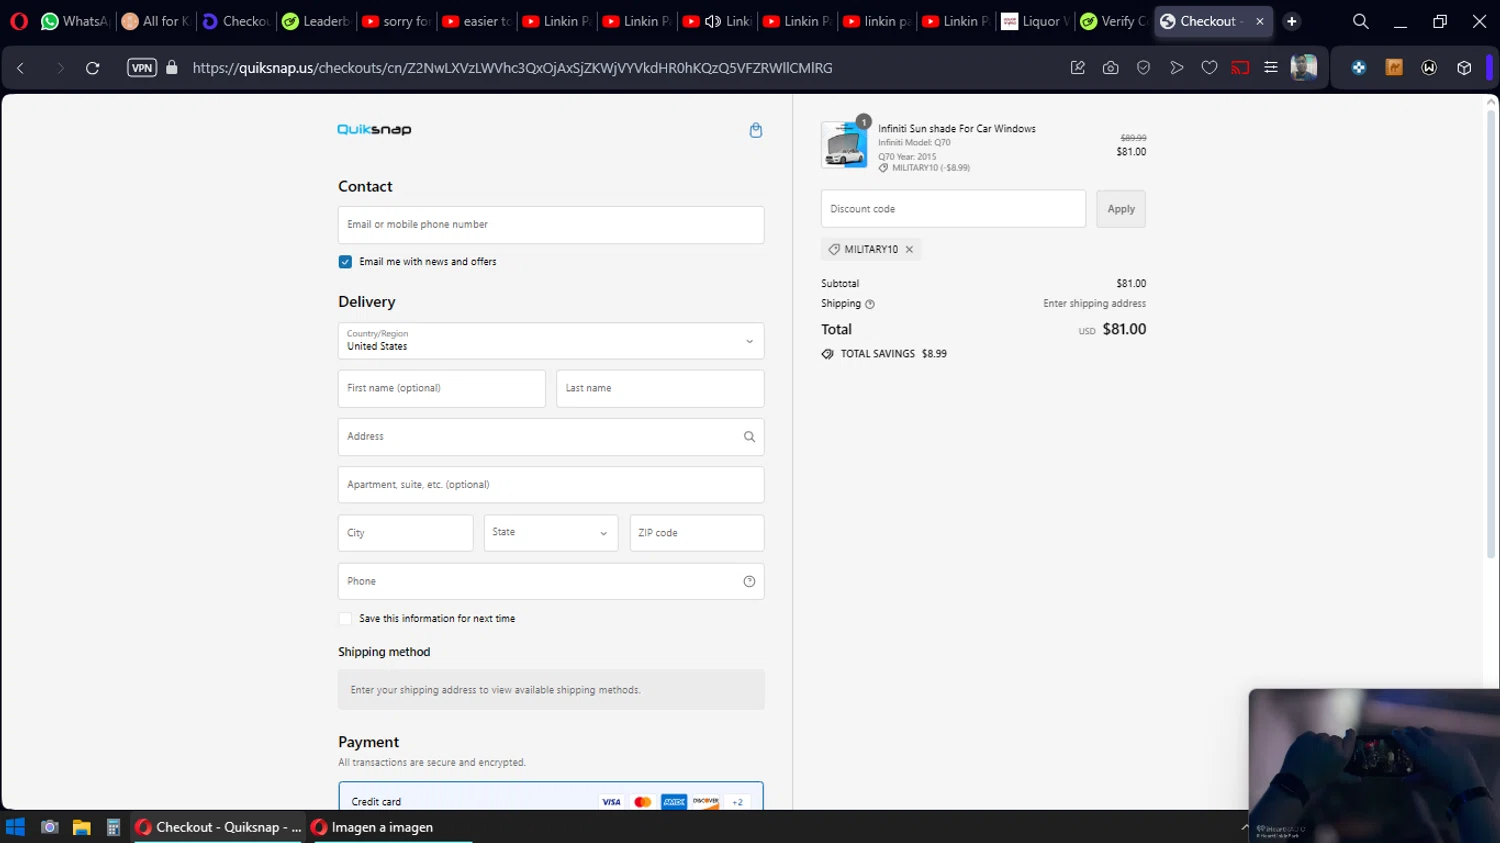
Task: Check Save this information for next time
Action: (345, 619)
